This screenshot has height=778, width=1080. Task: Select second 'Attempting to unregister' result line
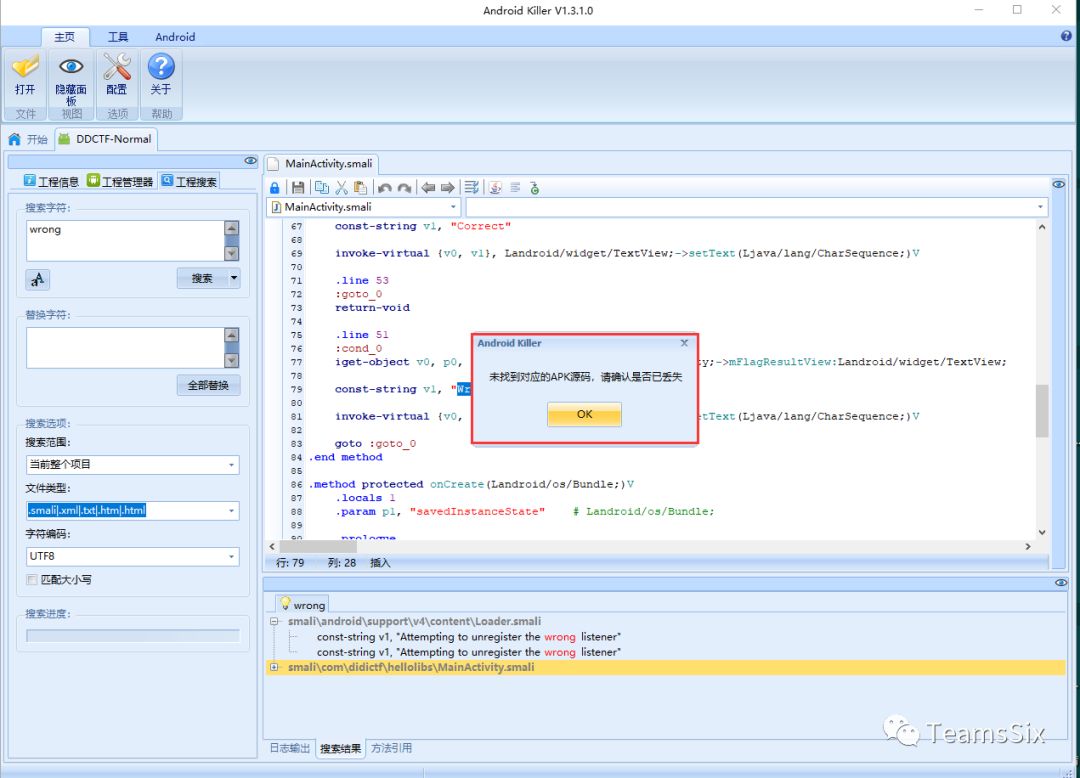click(468, 652)
